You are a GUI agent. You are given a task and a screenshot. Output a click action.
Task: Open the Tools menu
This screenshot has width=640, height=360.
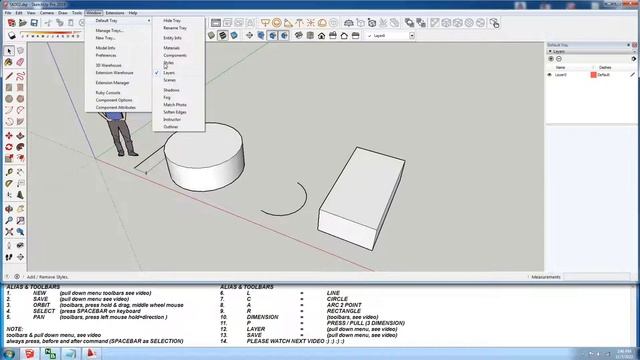click(77, 13)
